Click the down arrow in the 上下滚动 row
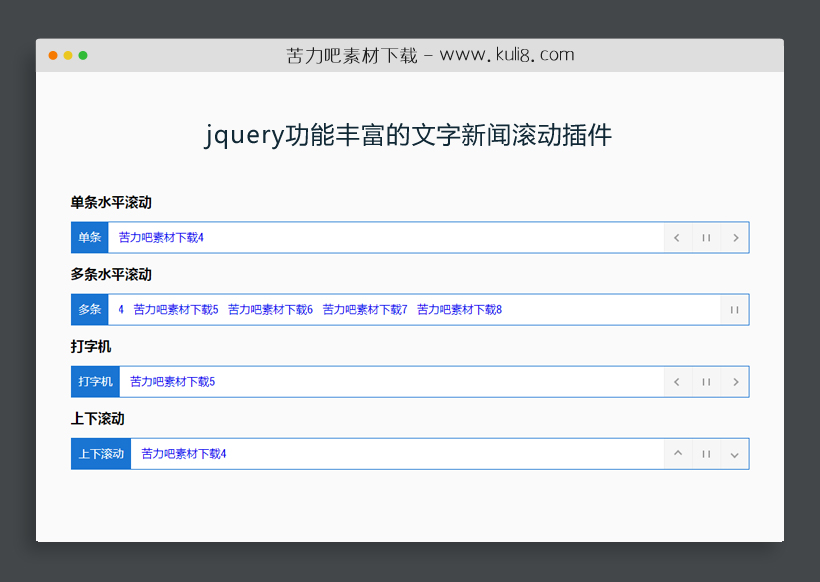Viewport: 820px width, 582px height. (736, 453)
